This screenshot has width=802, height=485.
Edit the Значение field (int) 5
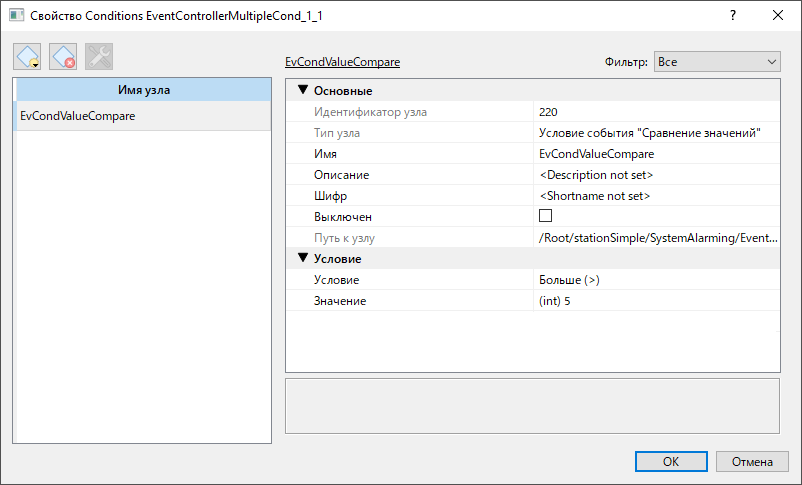click(656, 300)
